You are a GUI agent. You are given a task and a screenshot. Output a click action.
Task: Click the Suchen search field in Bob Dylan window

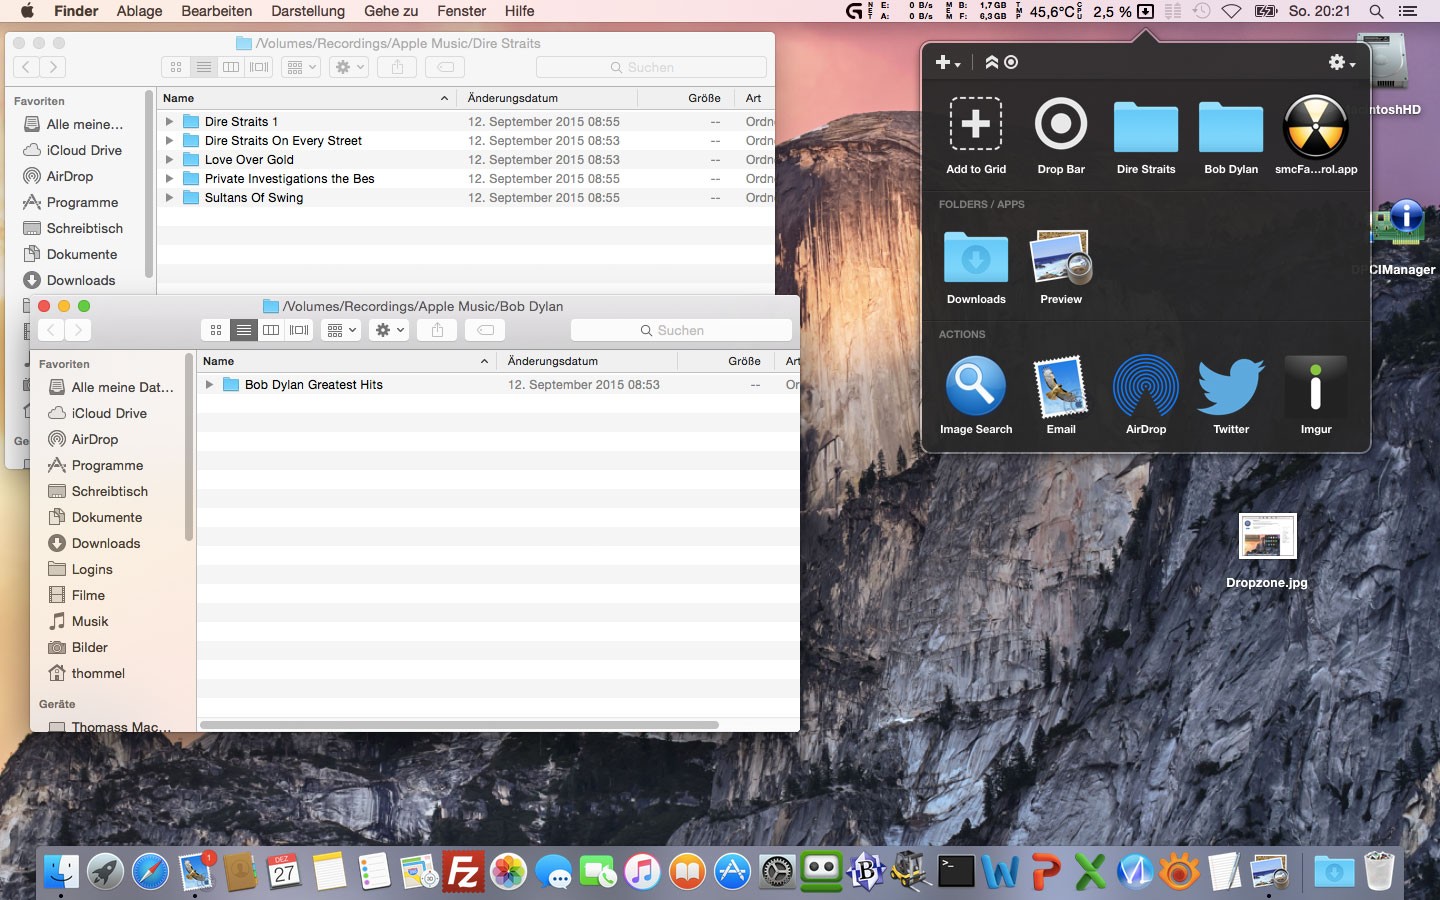click(681, 330)
